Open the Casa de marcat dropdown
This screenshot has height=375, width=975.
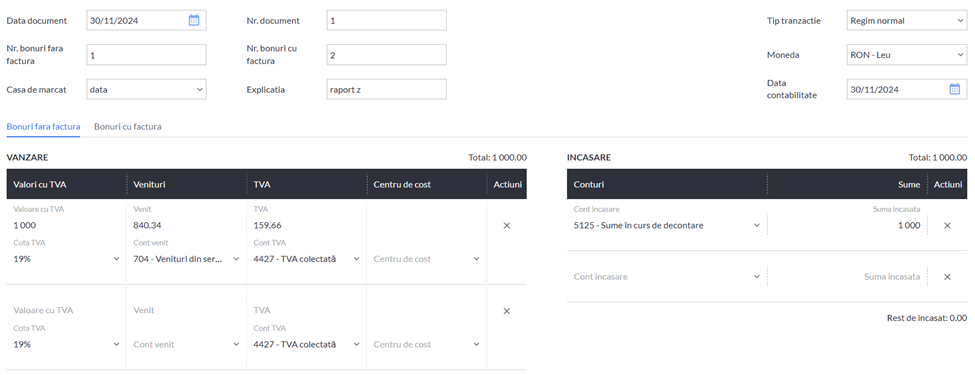coord(146,90)
